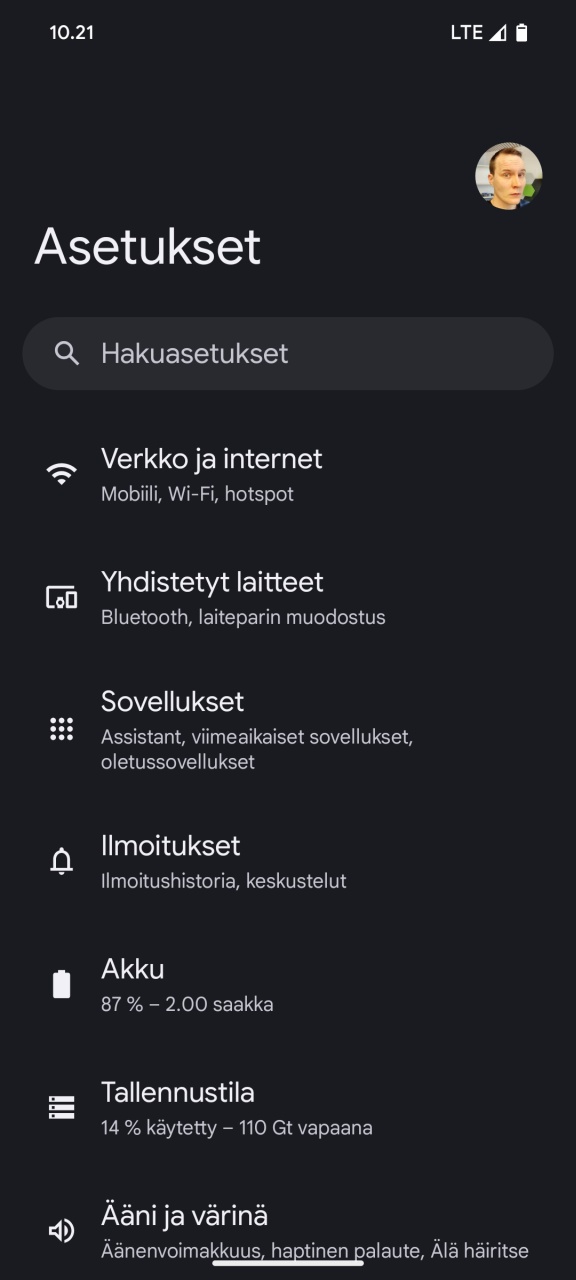Tap the connected devices icon
This screenshot has width=576, height=1280.
pos(62,598)
